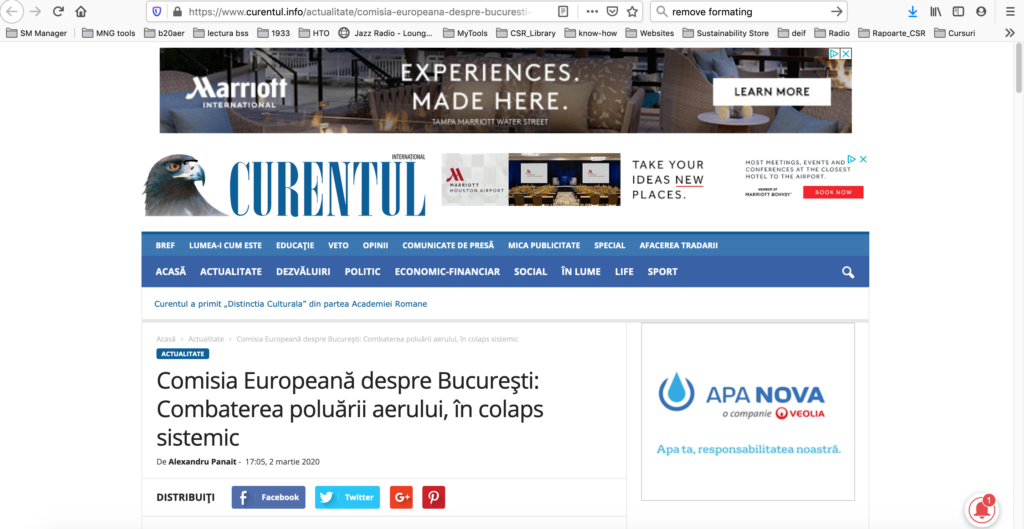Open COMUNICATE DE PRESĂ section

[448, 246]
